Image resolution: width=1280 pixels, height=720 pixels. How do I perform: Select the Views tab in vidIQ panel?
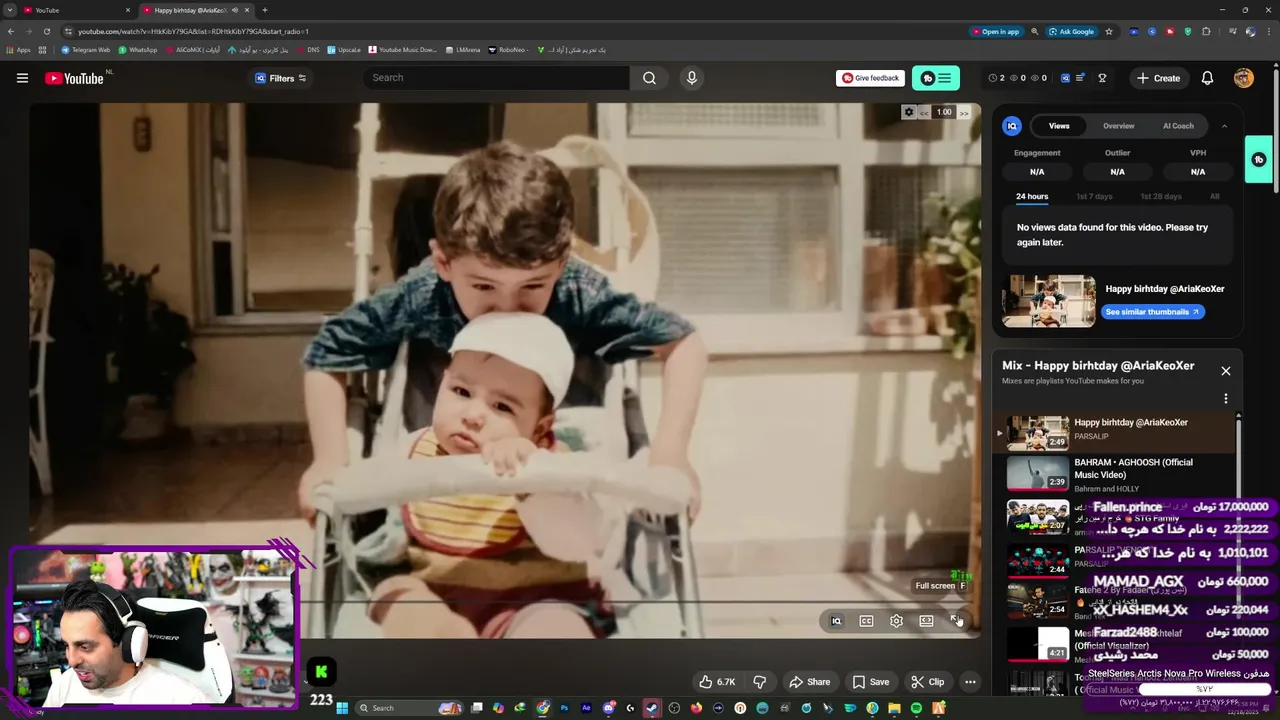point(1059,126)
